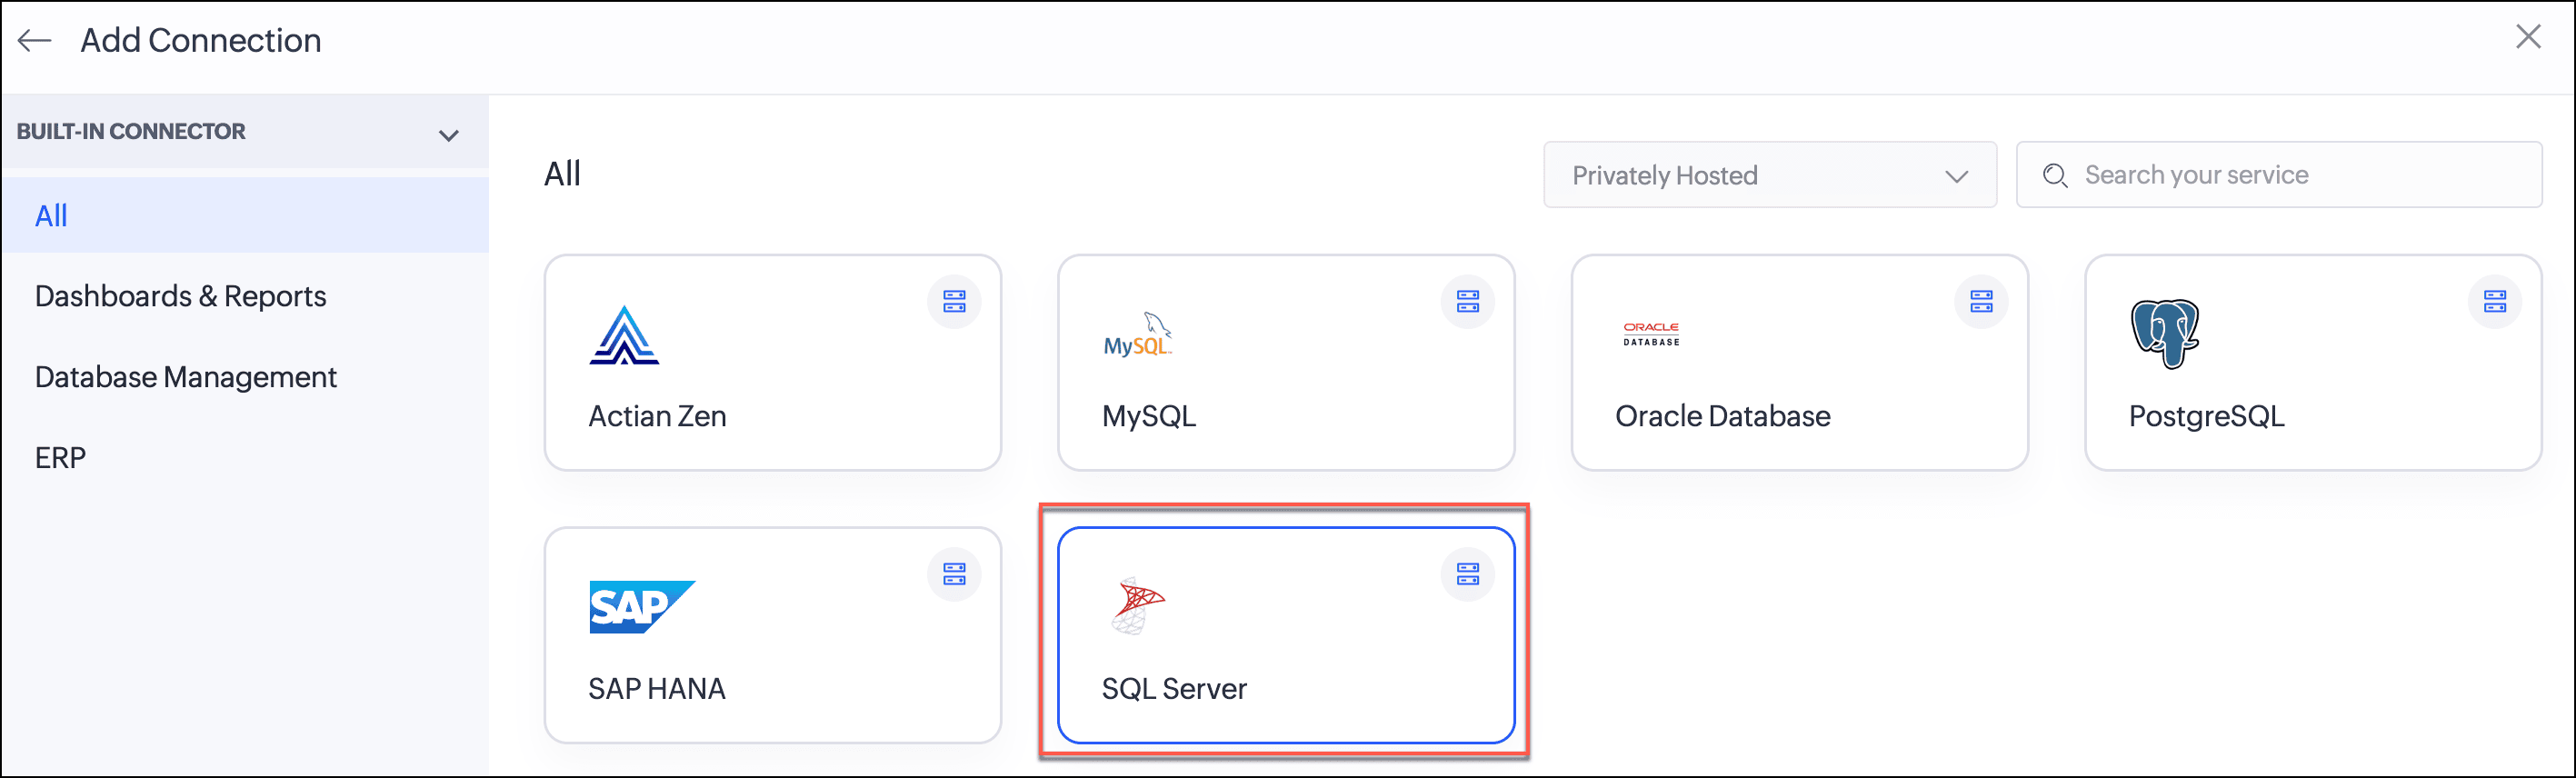Click the server icon on SAP HANA card
This screenshot has width=2576, height=778.
click(954, 574)
